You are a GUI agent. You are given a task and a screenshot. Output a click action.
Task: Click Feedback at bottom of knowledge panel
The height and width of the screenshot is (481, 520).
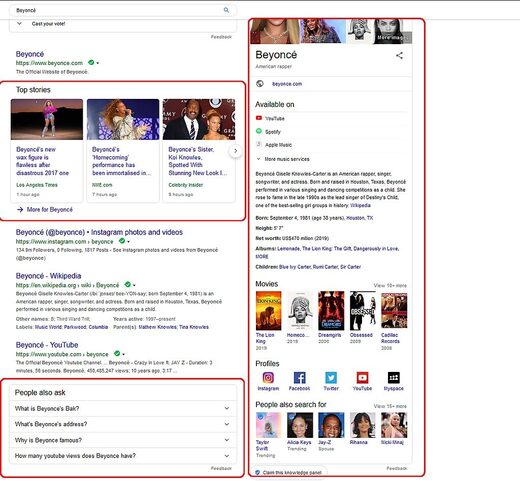(396, 468)
